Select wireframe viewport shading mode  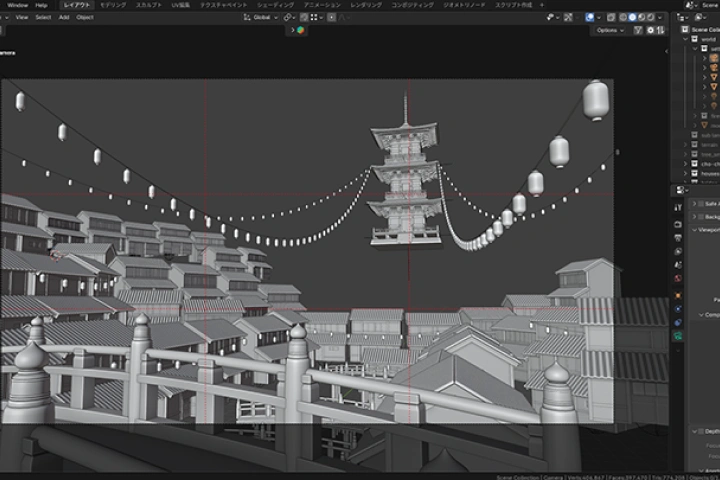[624, 17]
